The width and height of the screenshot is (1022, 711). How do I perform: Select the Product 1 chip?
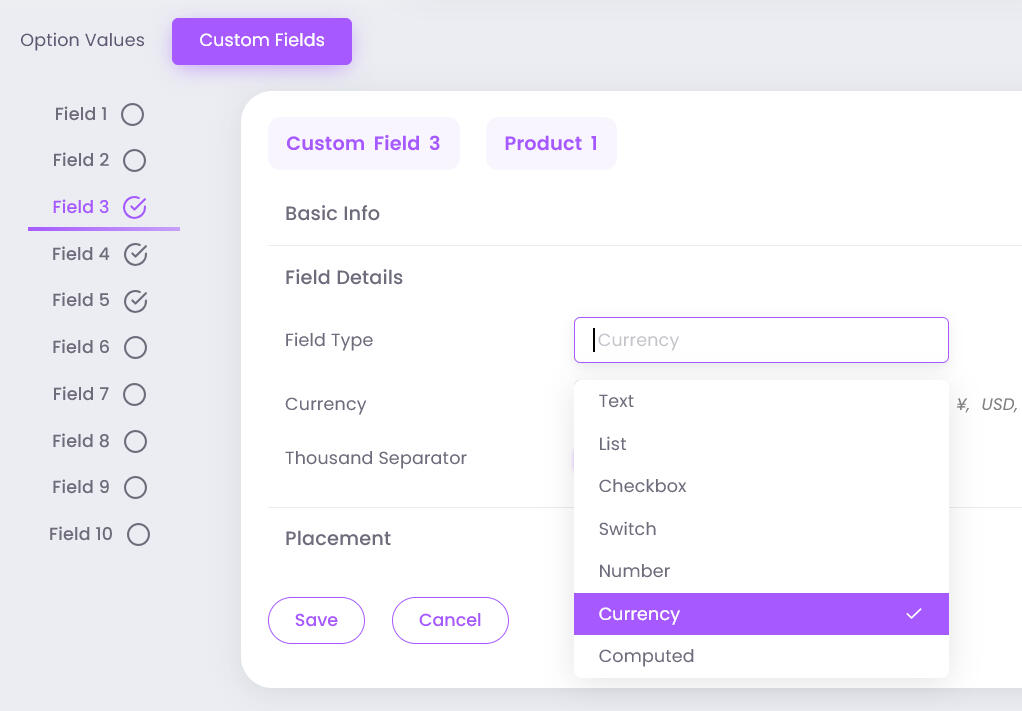click(551, 143)
